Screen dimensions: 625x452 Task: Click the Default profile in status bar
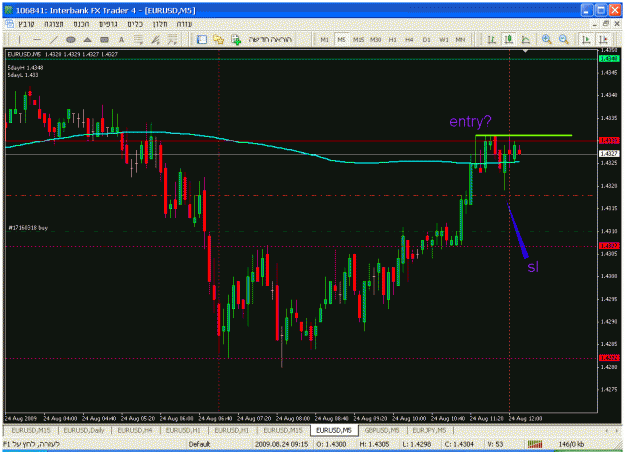tap(199, 444)
